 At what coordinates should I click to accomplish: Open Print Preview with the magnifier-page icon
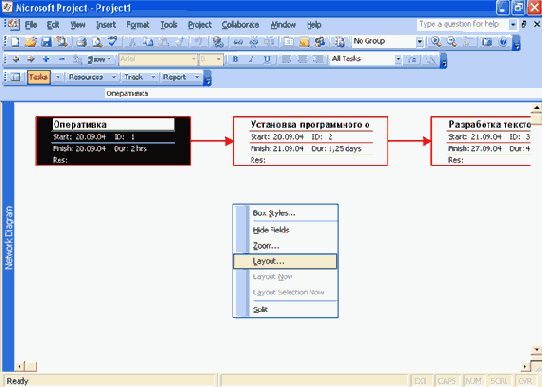pyautogui.click(x=97, y=42)
